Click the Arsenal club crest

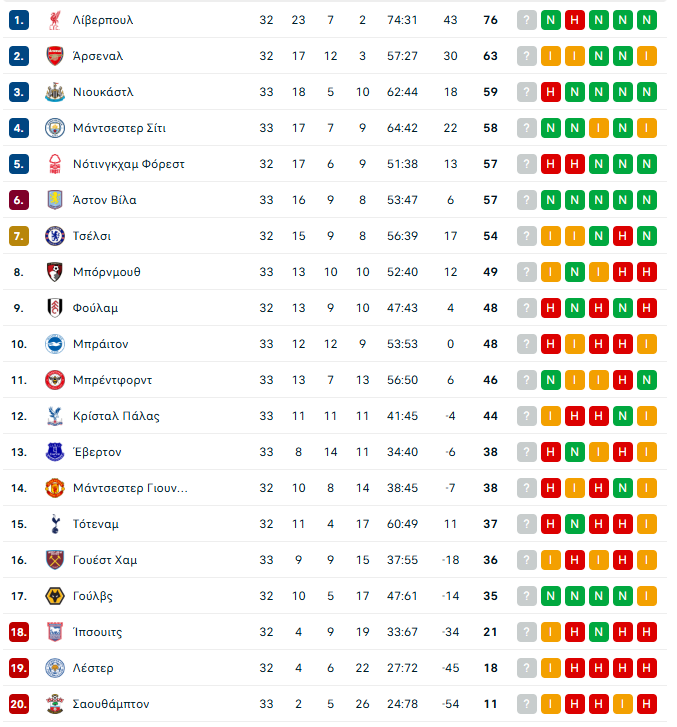55,56
